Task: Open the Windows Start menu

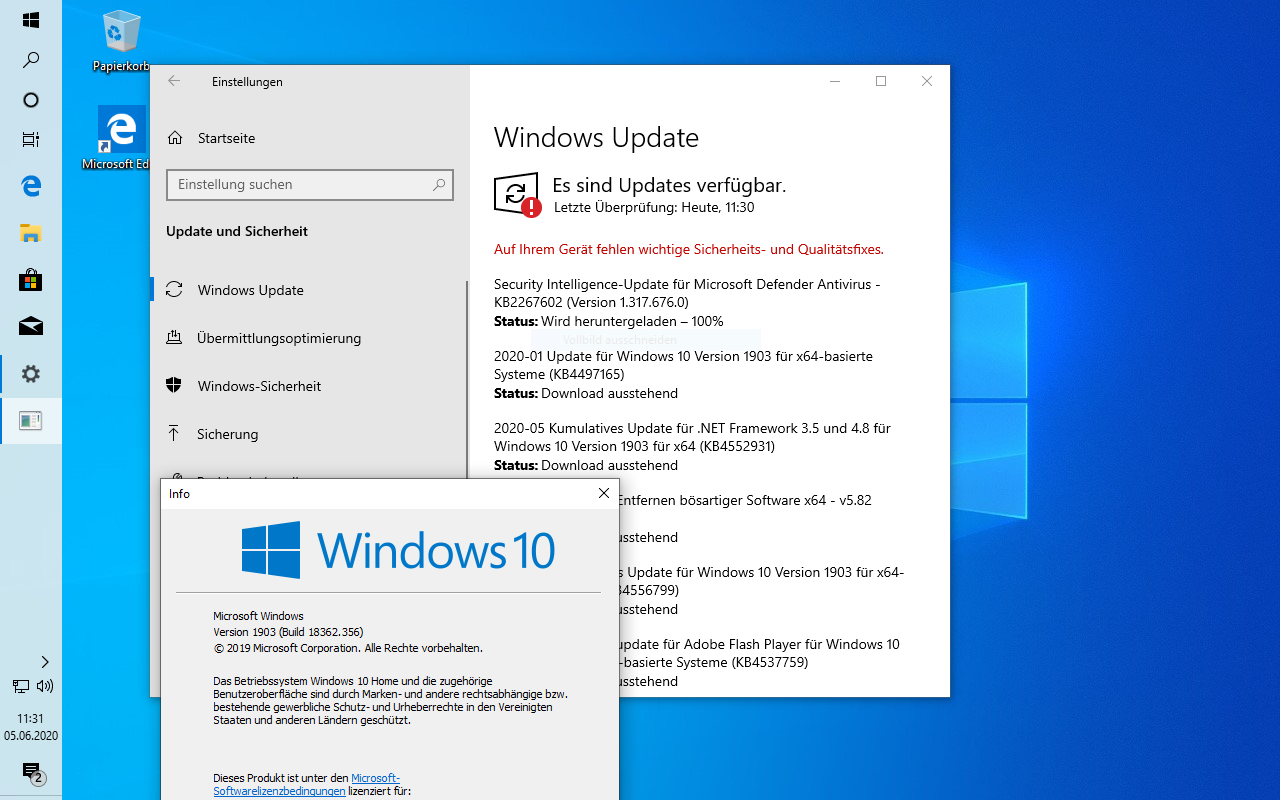Action: coord(31,20)
